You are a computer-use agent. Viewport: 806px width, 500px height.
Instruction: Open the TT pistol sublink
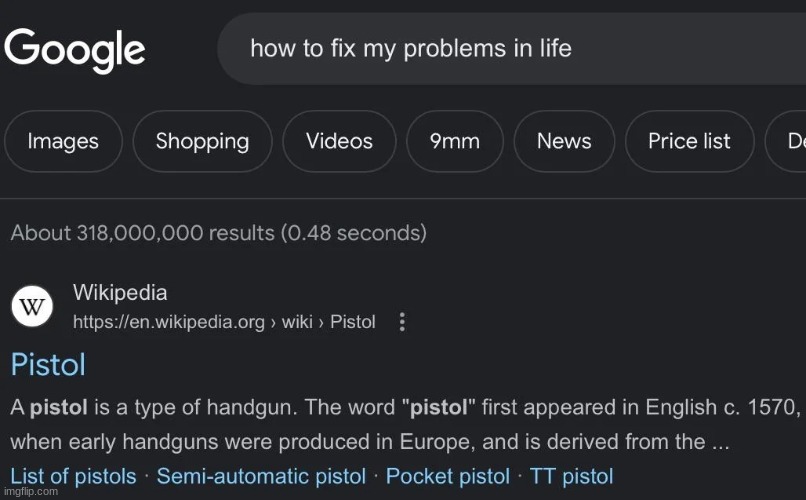(x=571, y=476)
